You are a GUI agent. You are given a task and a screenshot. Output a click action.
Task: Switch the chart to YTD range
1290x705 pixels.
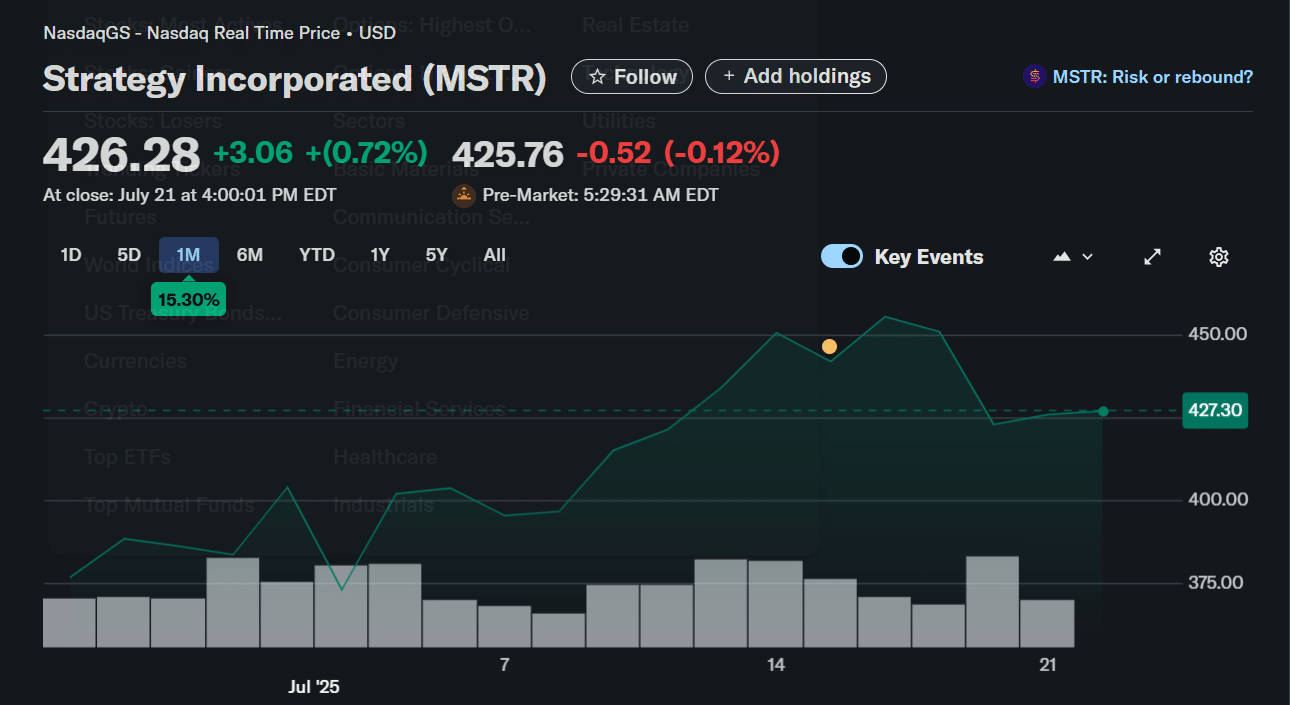pyautogui.click(x=317, y=255)
